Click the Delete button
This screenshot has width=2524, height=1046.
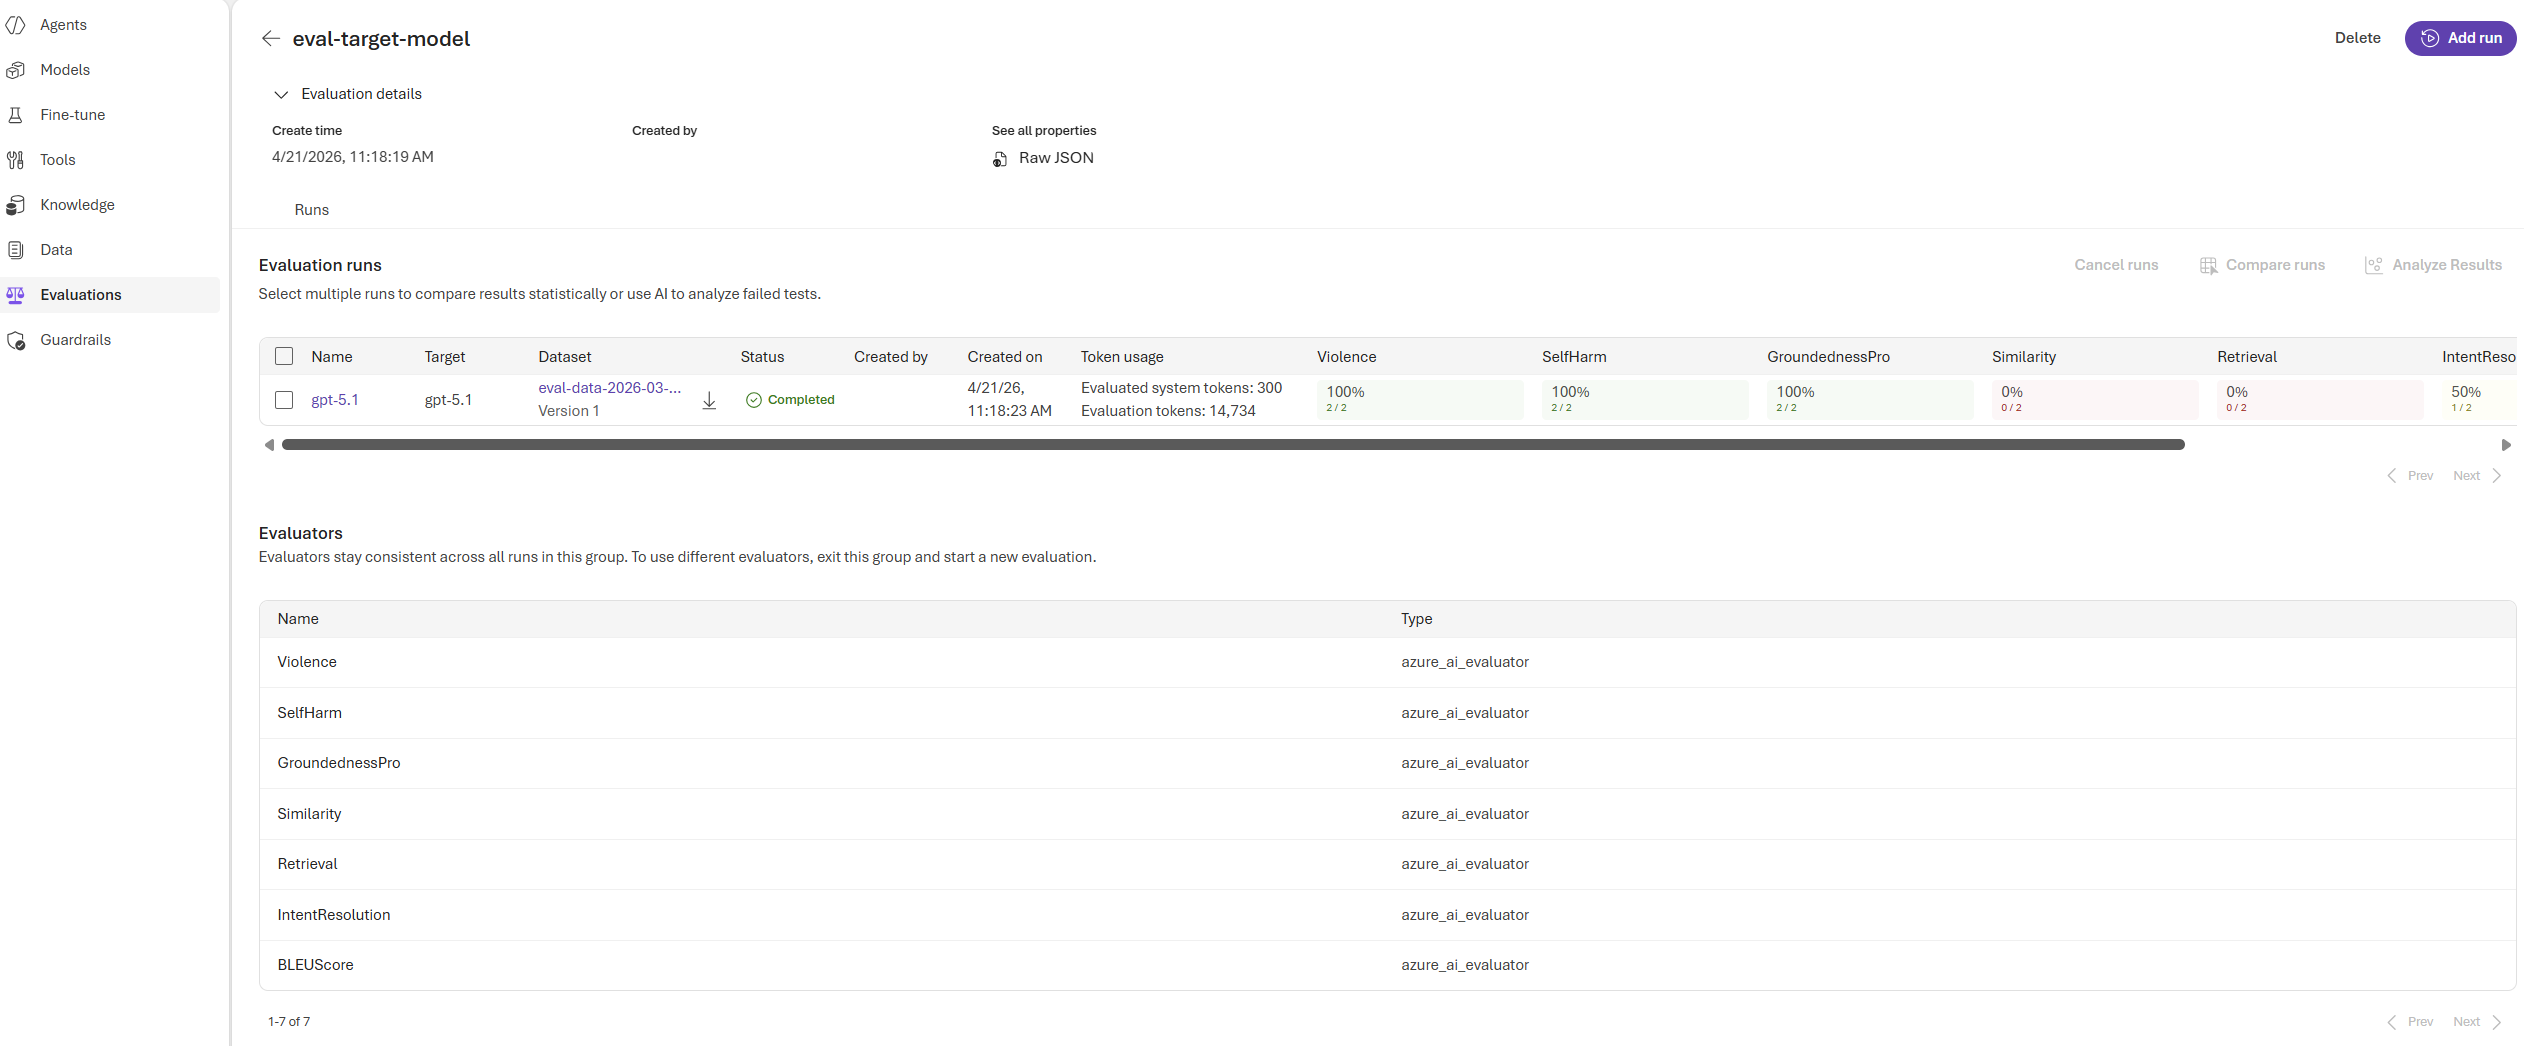click(x=2357, y=38)
